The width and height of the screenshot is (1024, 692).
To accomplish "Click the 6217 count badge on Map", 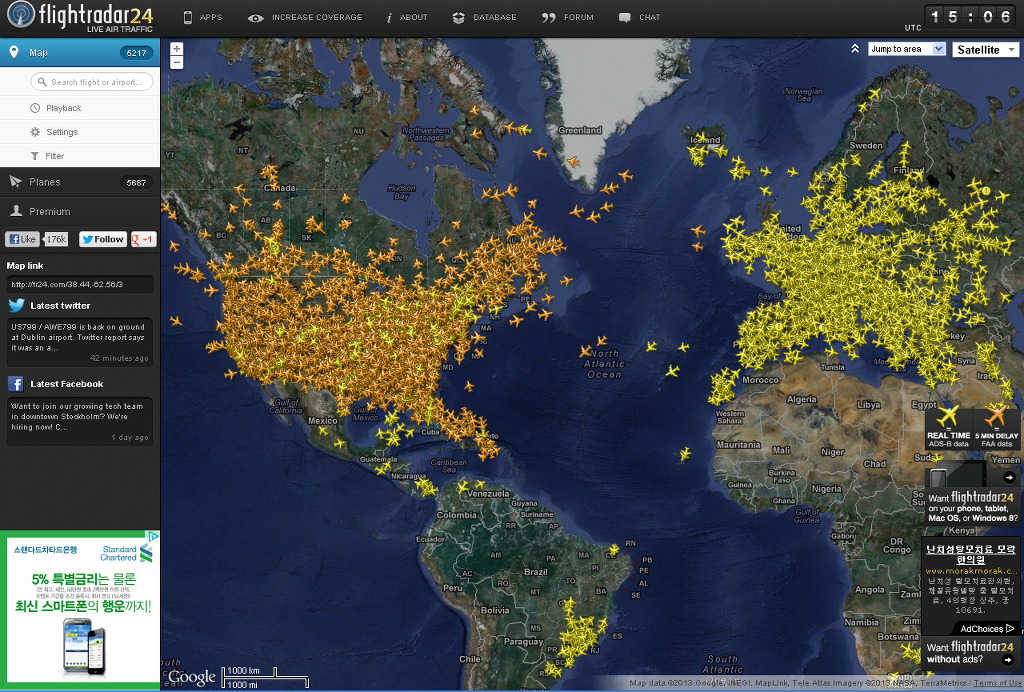I will point(136,53).
